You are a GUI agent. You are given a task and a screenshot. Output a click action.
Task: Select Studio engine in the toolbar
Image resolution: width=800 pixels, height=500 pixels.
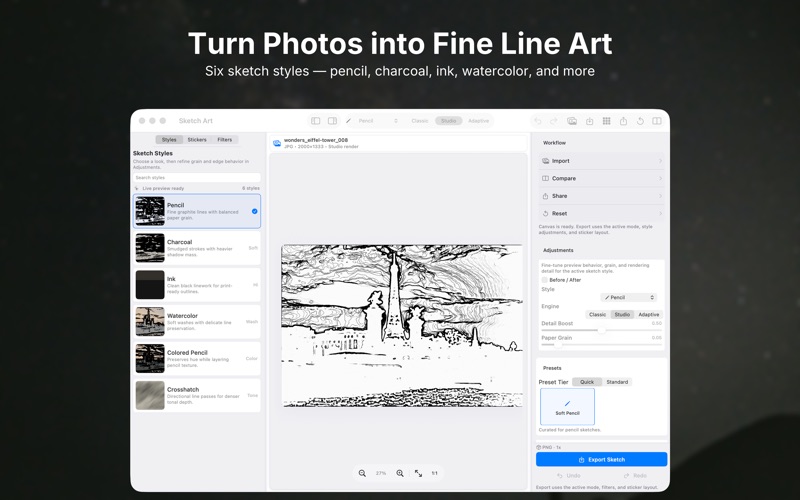click(448, 121)
